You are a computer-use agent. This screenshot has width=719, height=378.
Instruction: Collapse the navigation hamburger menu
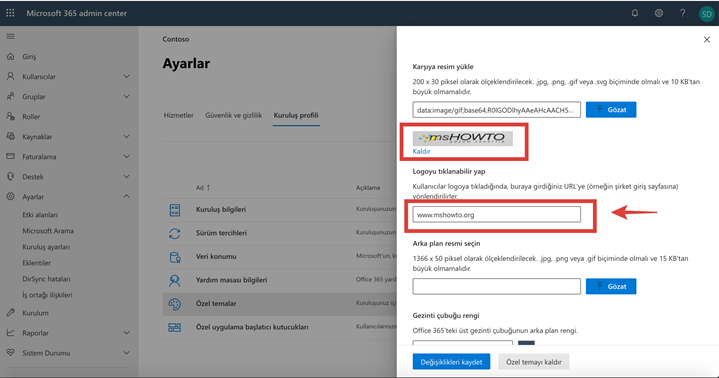point(10,36)
